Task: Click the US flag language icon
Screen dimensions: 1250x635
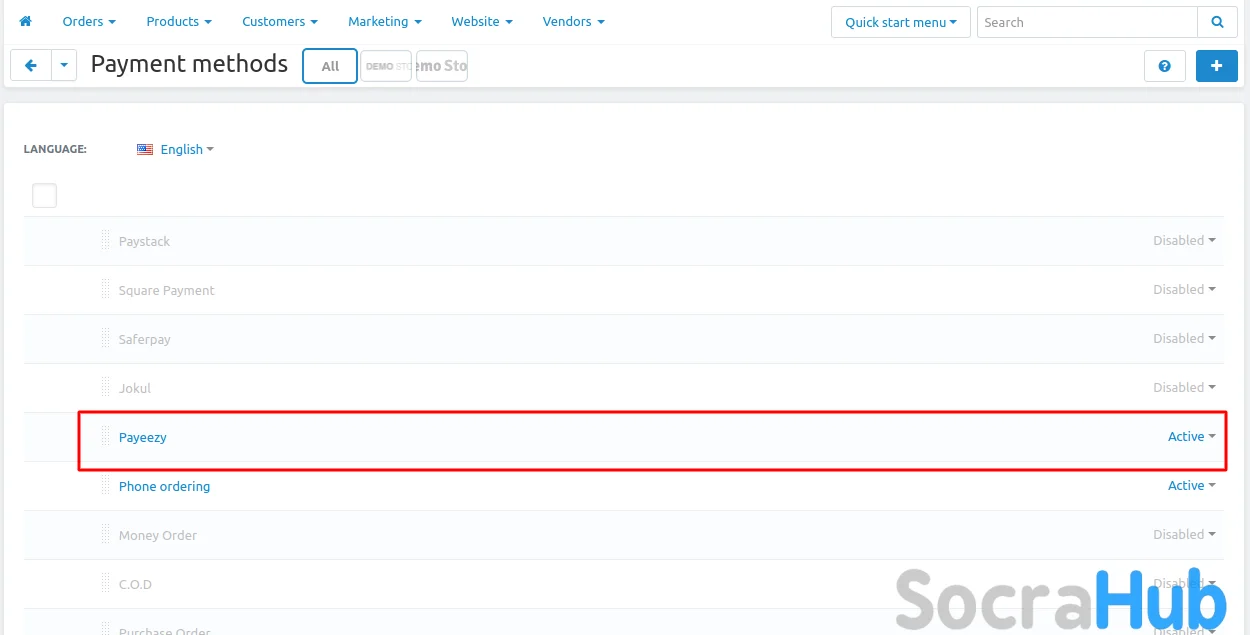Action: [x=145, y=149]
